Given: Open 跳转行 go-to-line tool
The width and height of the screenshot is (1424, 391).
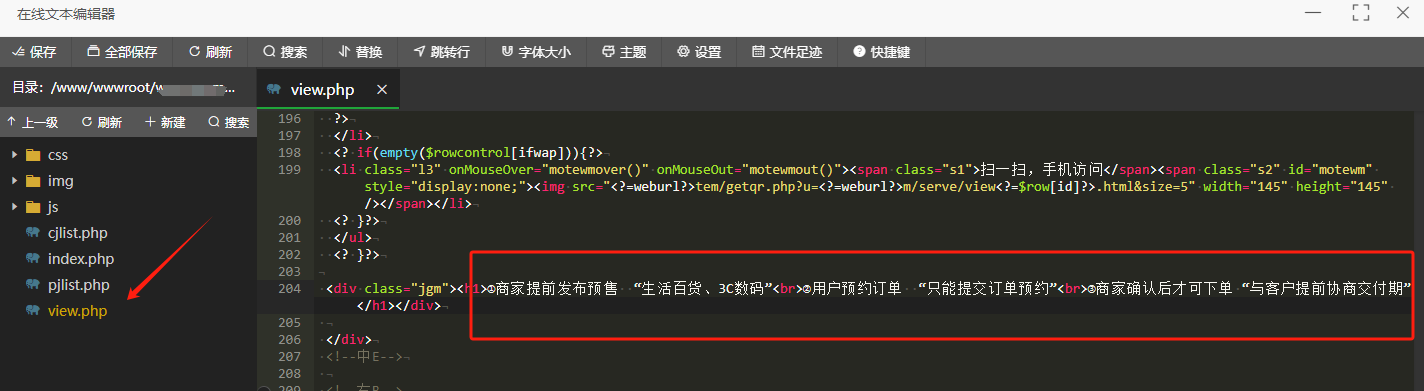Looking at the screenshot, I should 441,52.
